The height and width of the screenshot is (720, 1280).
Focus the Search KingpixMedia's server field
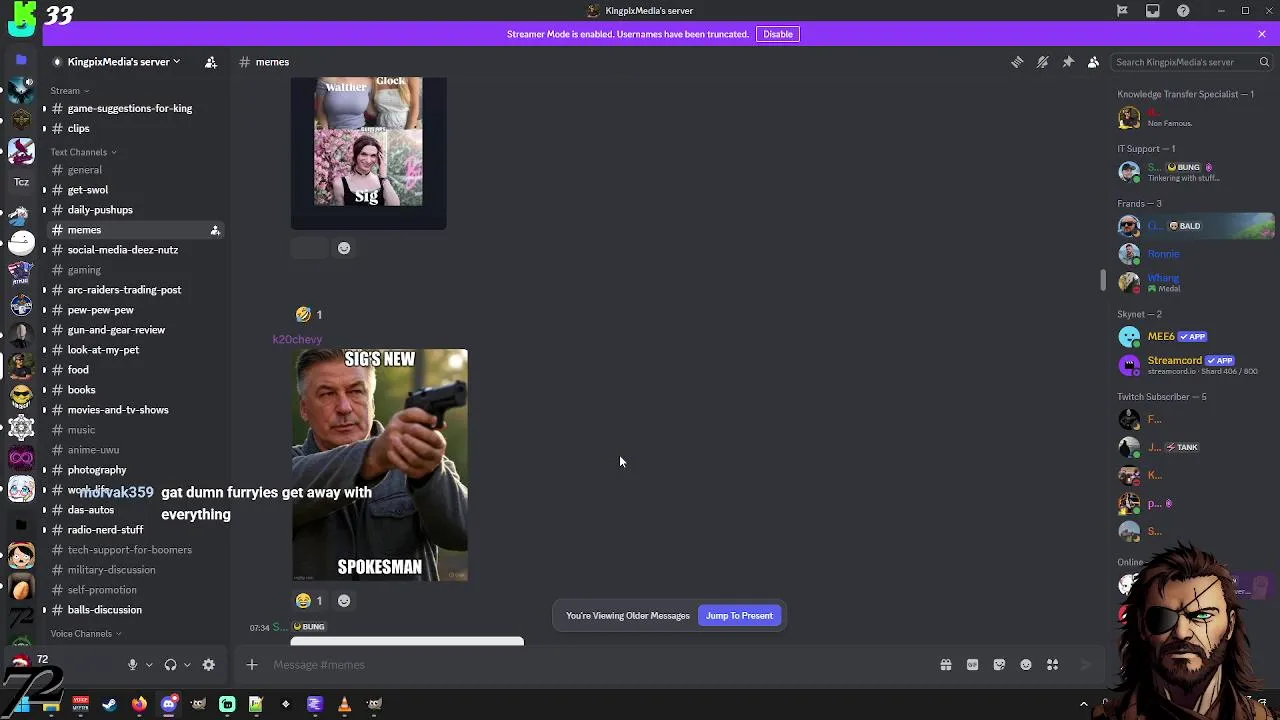(x=1184, y=62)
